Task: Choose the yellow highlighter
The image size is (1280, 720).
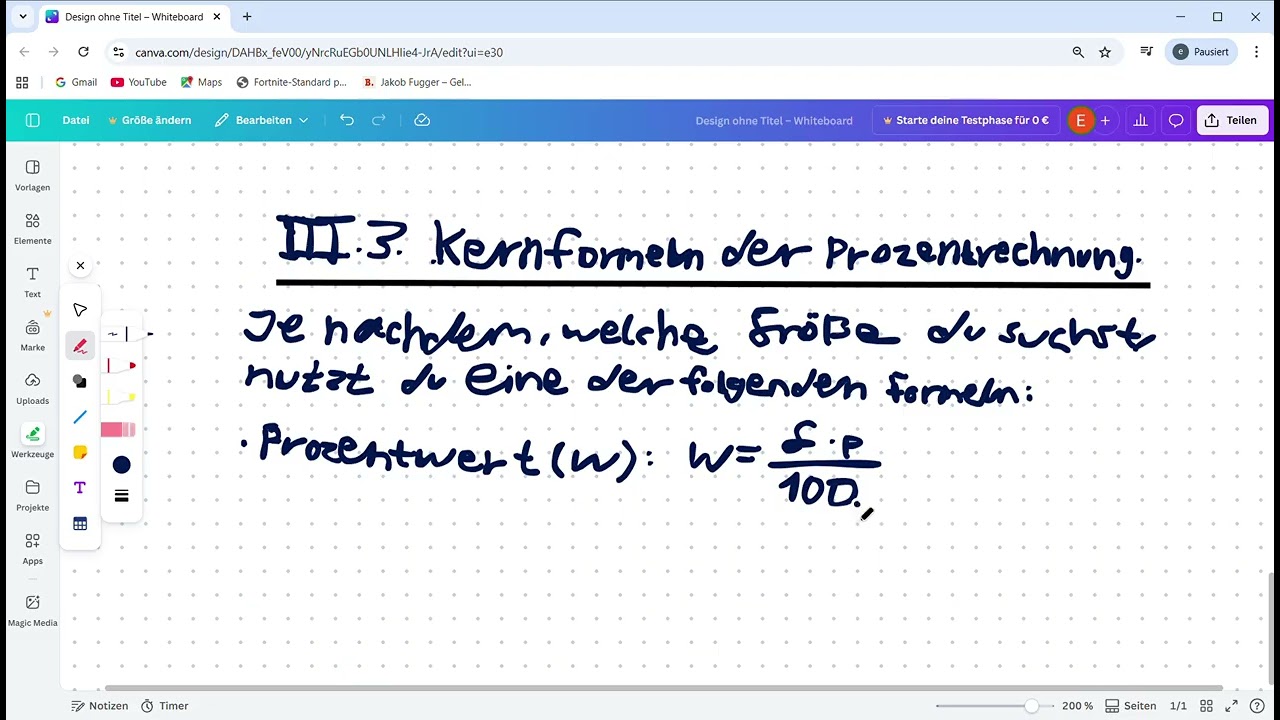Action: pos(120,397)
